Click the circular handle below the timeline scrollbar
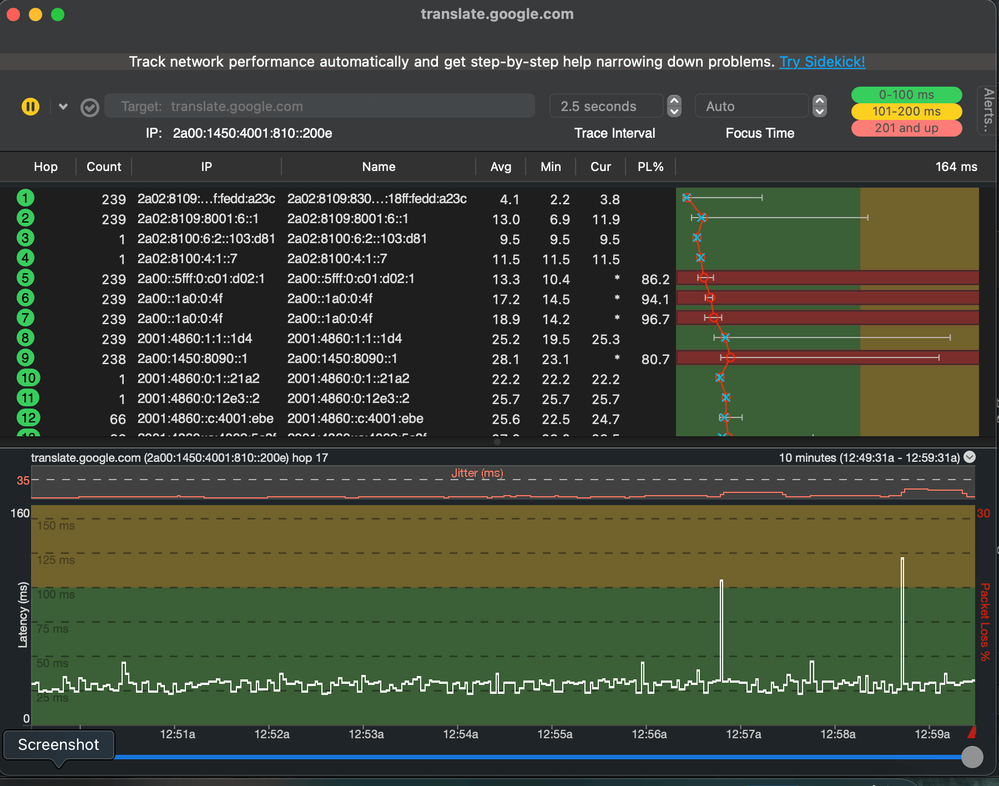999x786 pixels. (x=971, y=757)
